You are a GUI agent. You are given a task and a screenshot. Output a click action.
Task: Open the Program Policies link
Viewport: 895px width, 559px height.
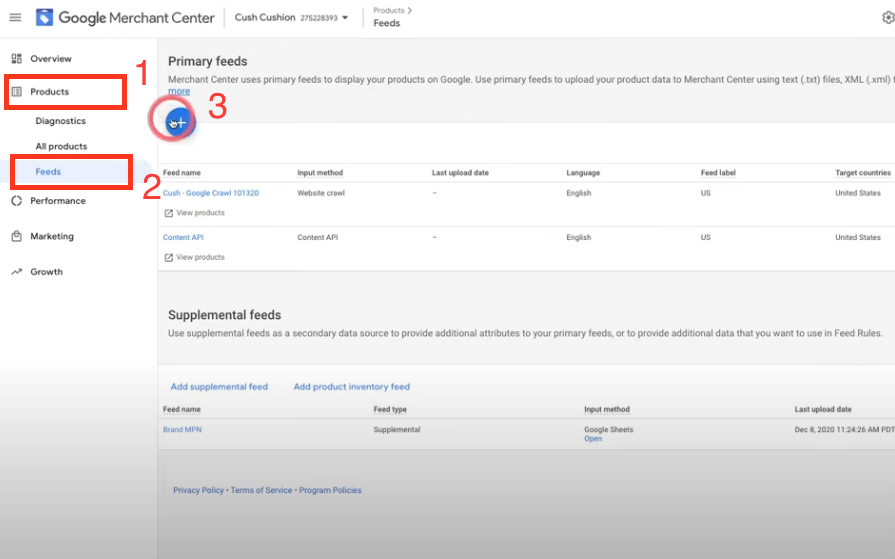[330, 490]
